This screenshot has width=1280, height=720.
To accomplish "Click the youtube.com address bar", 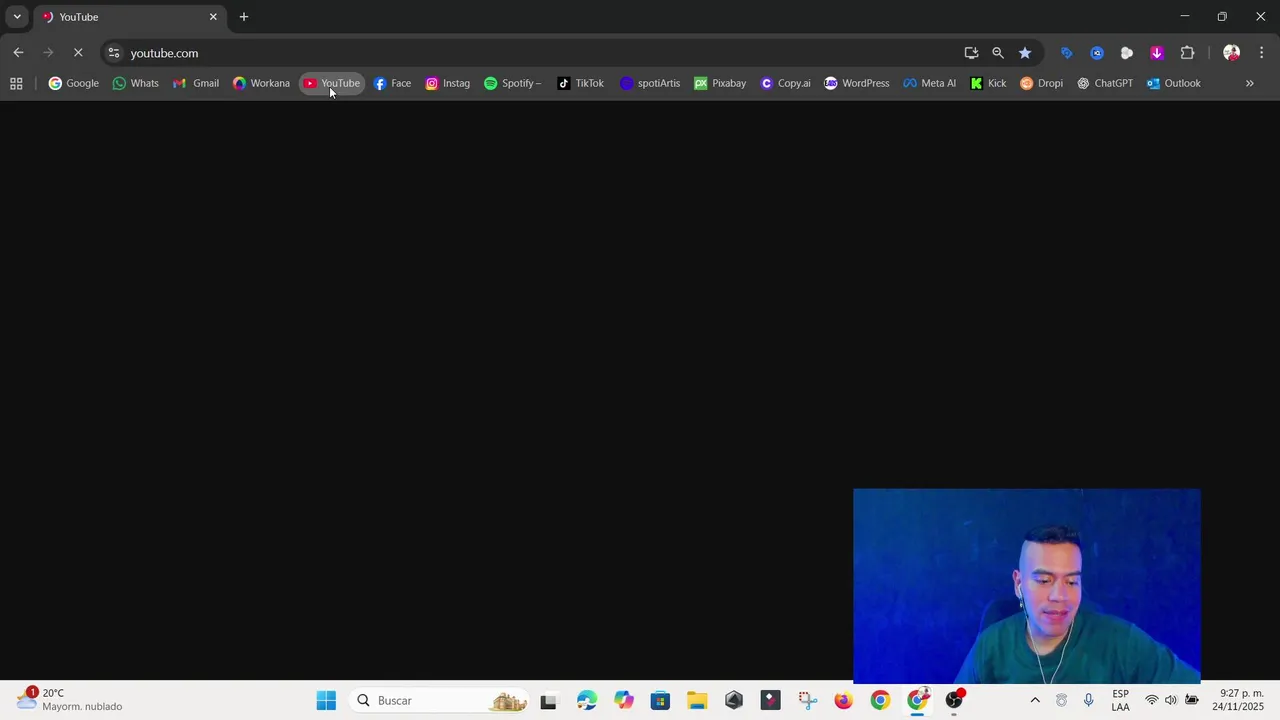I will [540, 53].
